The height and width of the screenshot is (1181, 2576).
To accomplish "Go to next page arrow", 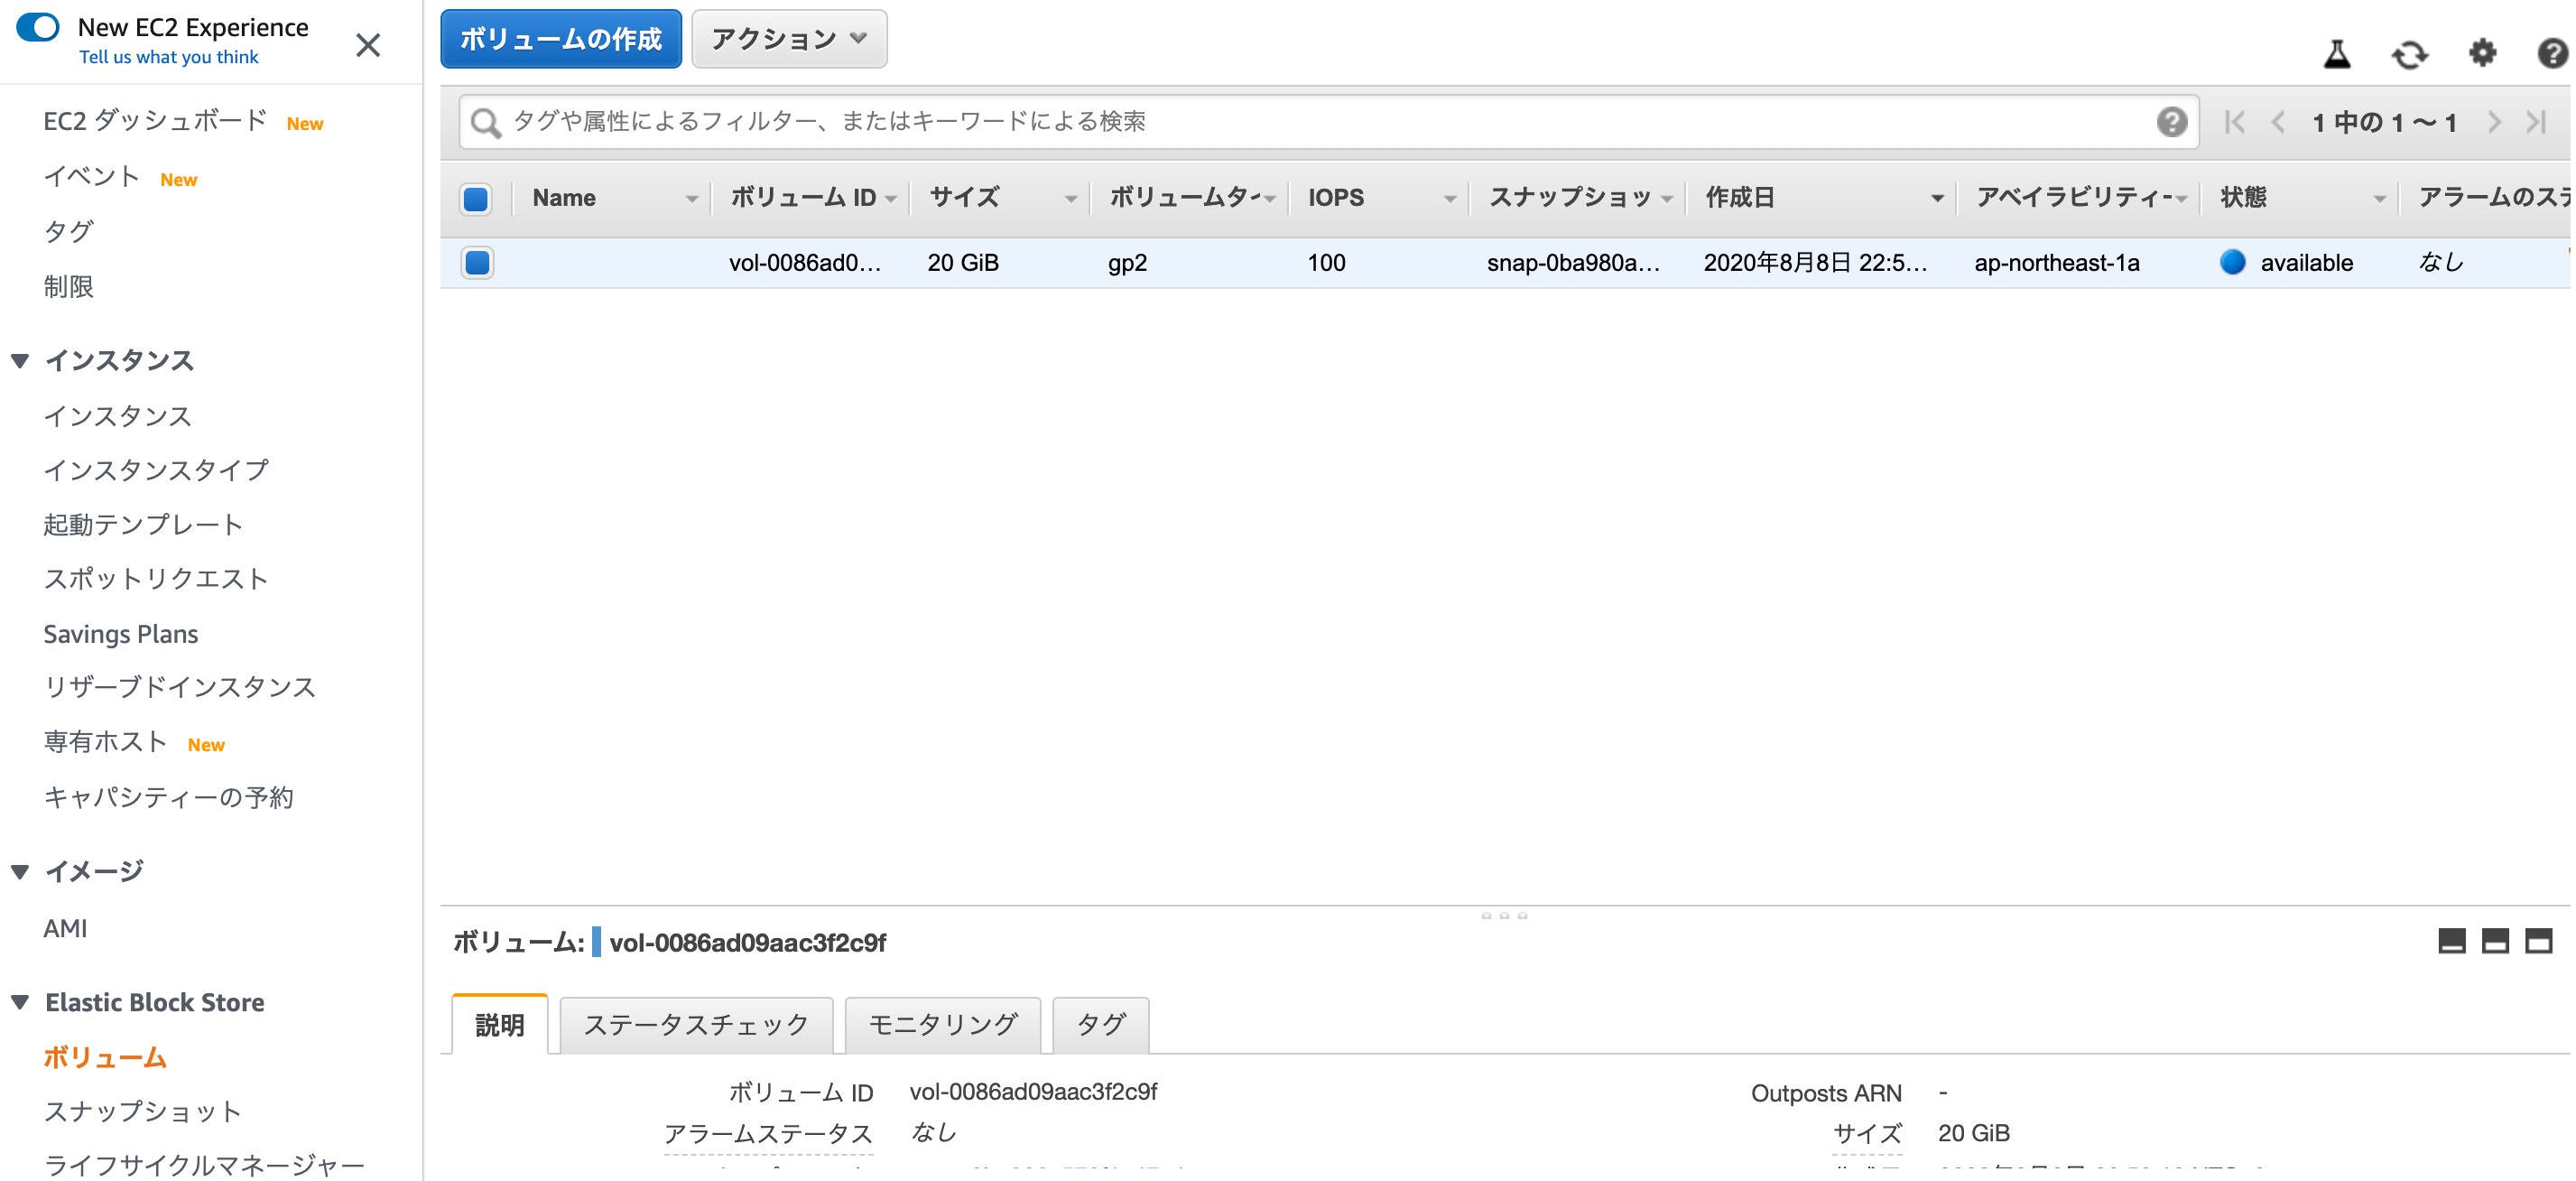I will pos(2494,122).
